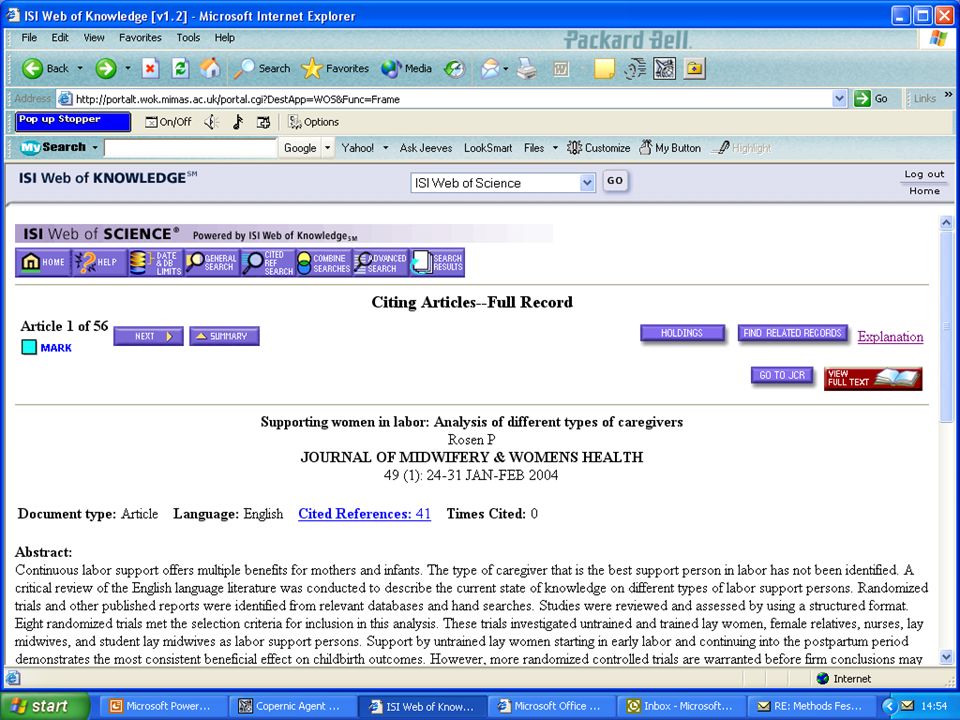Open the Cited Ref Search button
960x720 pixels.
268,262
